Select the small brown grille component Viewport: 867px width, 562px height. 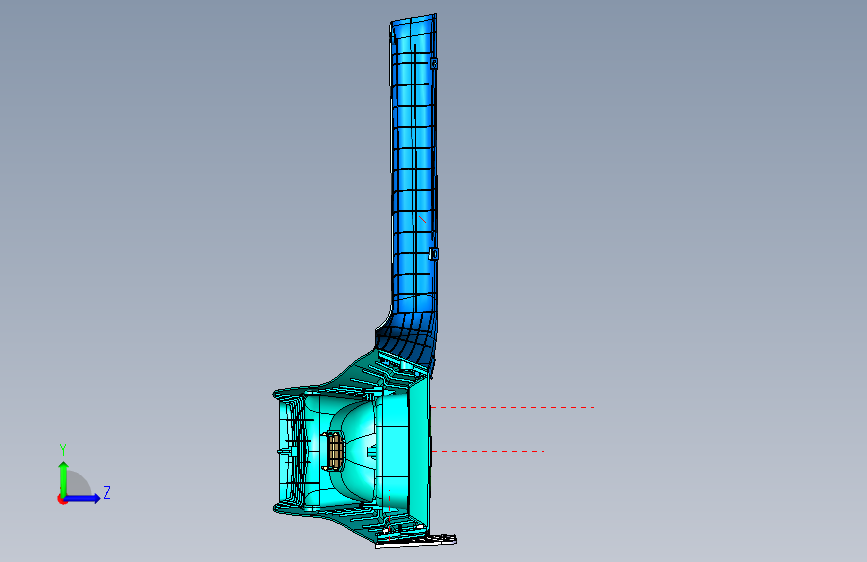tap(335, 449)
